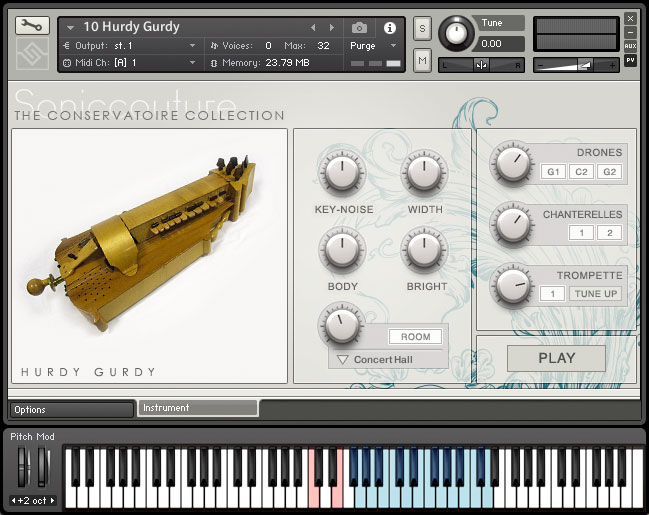The image size is (649, 515).
Task: Solo the instrument with S button
Action: [422, 28]
